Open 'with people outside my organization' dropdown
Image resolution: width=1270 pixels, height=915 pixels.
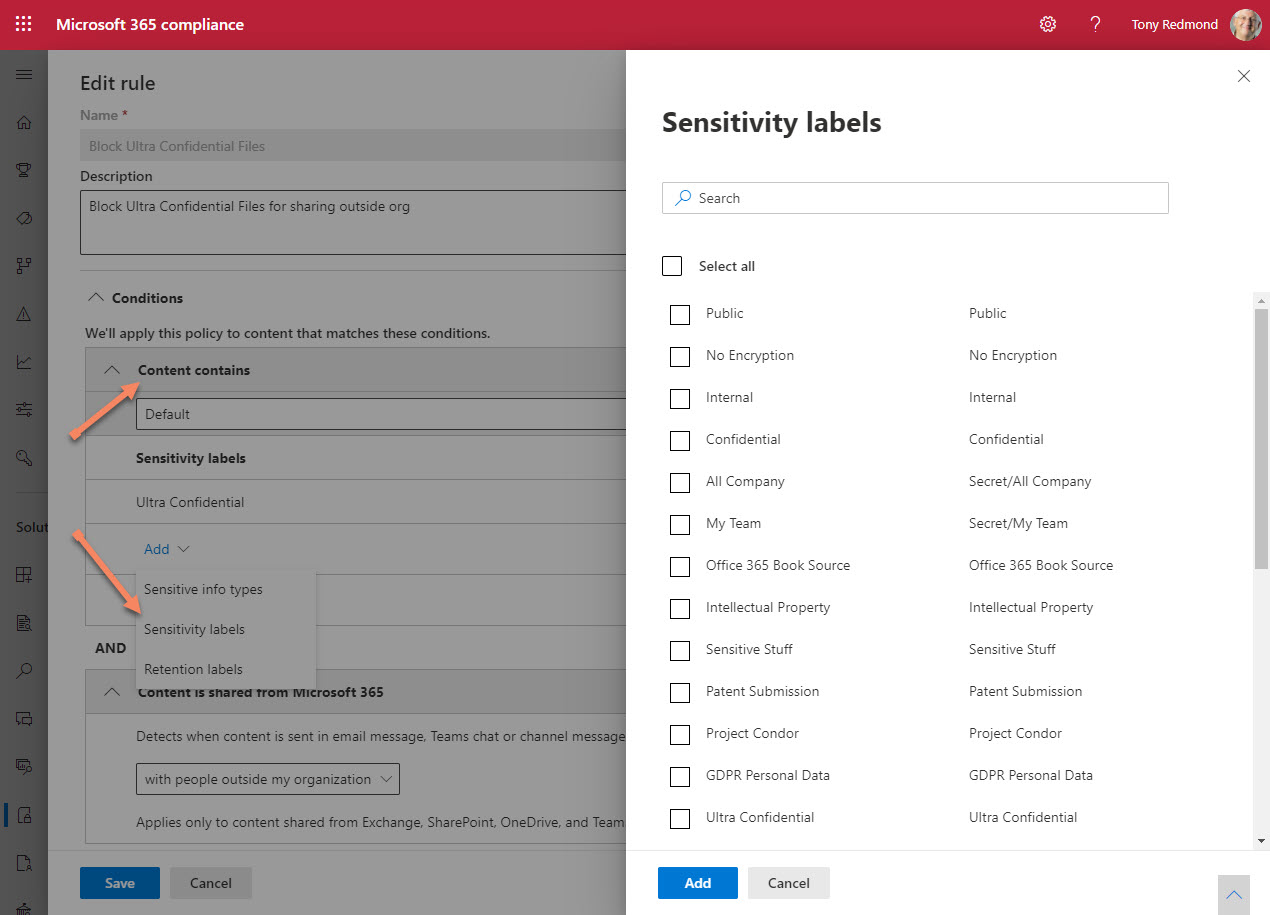pos(267,779)
